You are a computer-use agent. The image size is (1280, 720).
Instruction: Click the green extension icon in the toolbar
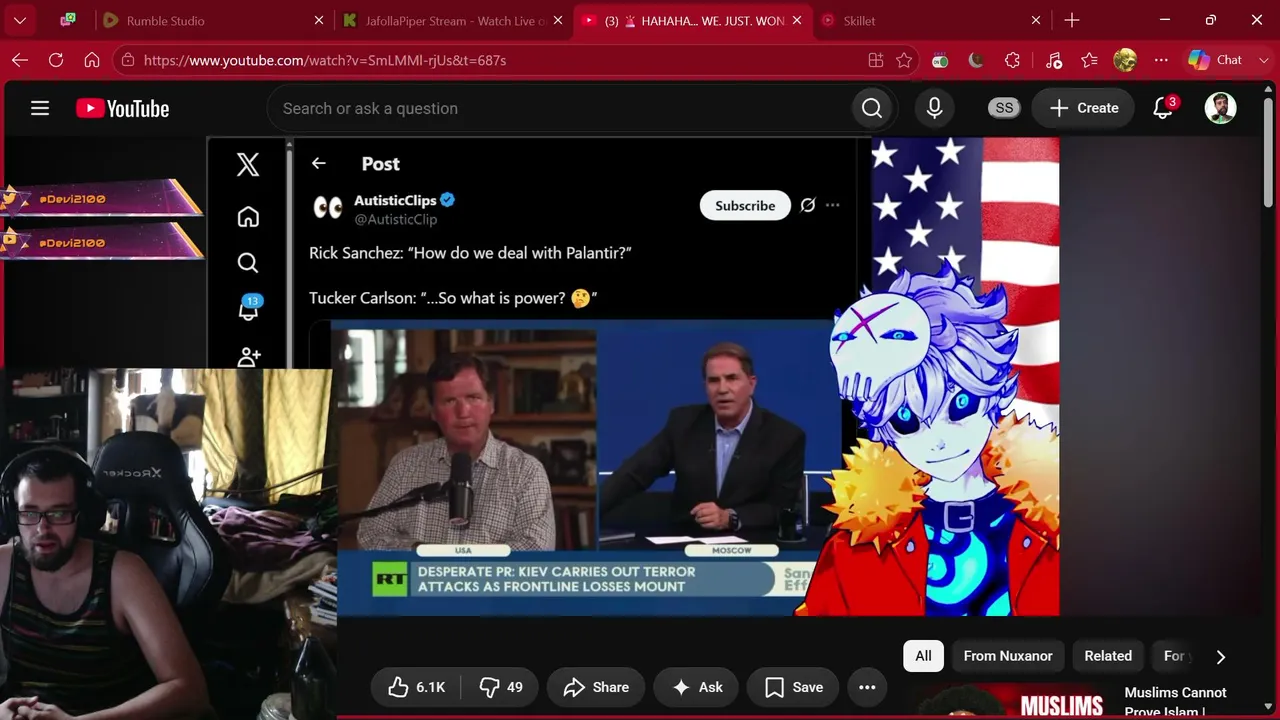pos(940,60)
